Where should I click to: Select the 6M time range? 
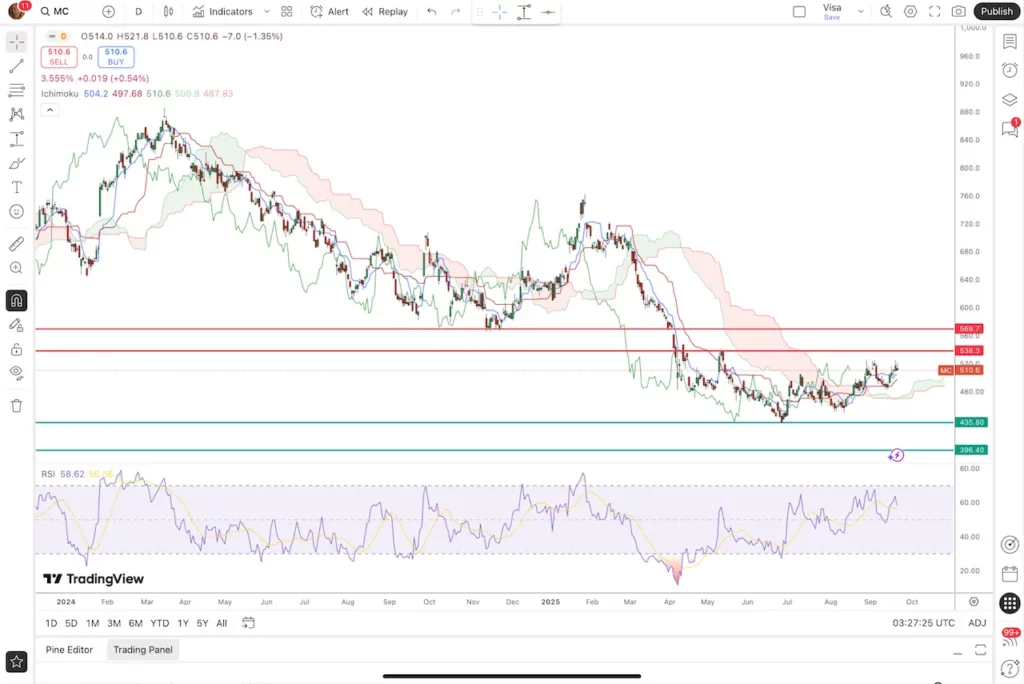pos(135,623)
